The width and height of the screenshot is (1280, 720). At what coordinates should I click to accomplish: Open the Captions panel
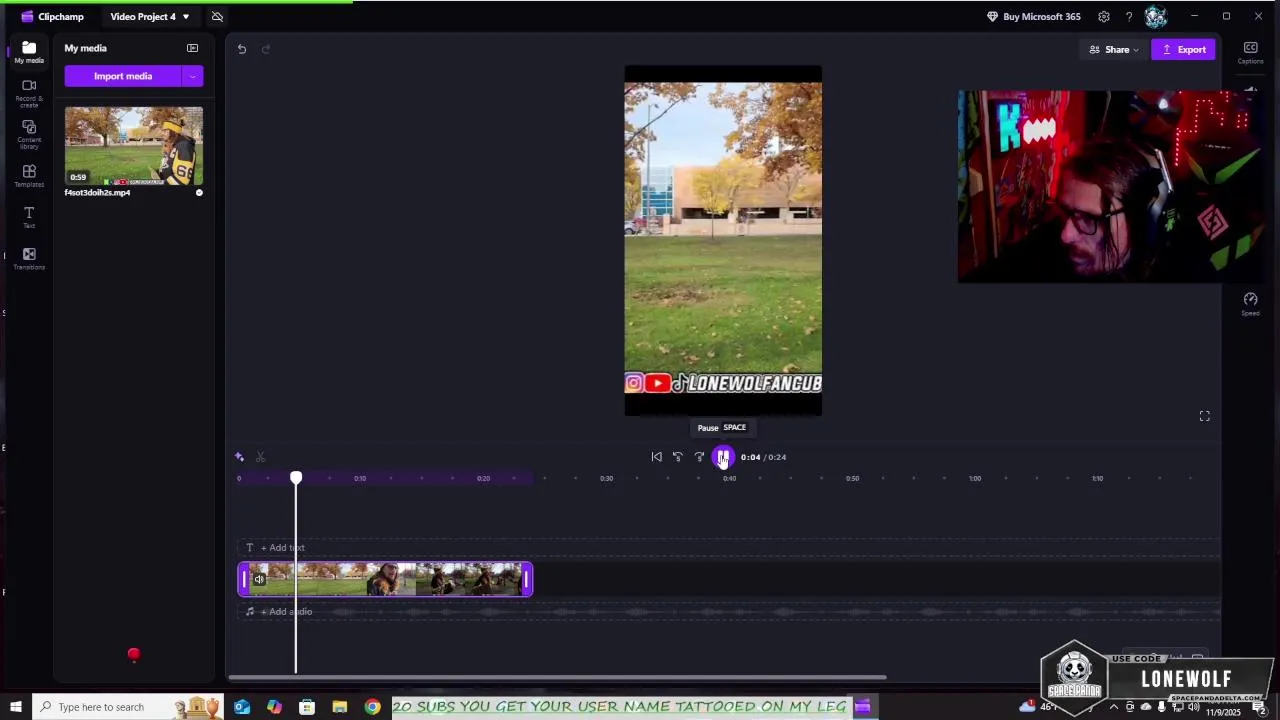point(1250,53)
